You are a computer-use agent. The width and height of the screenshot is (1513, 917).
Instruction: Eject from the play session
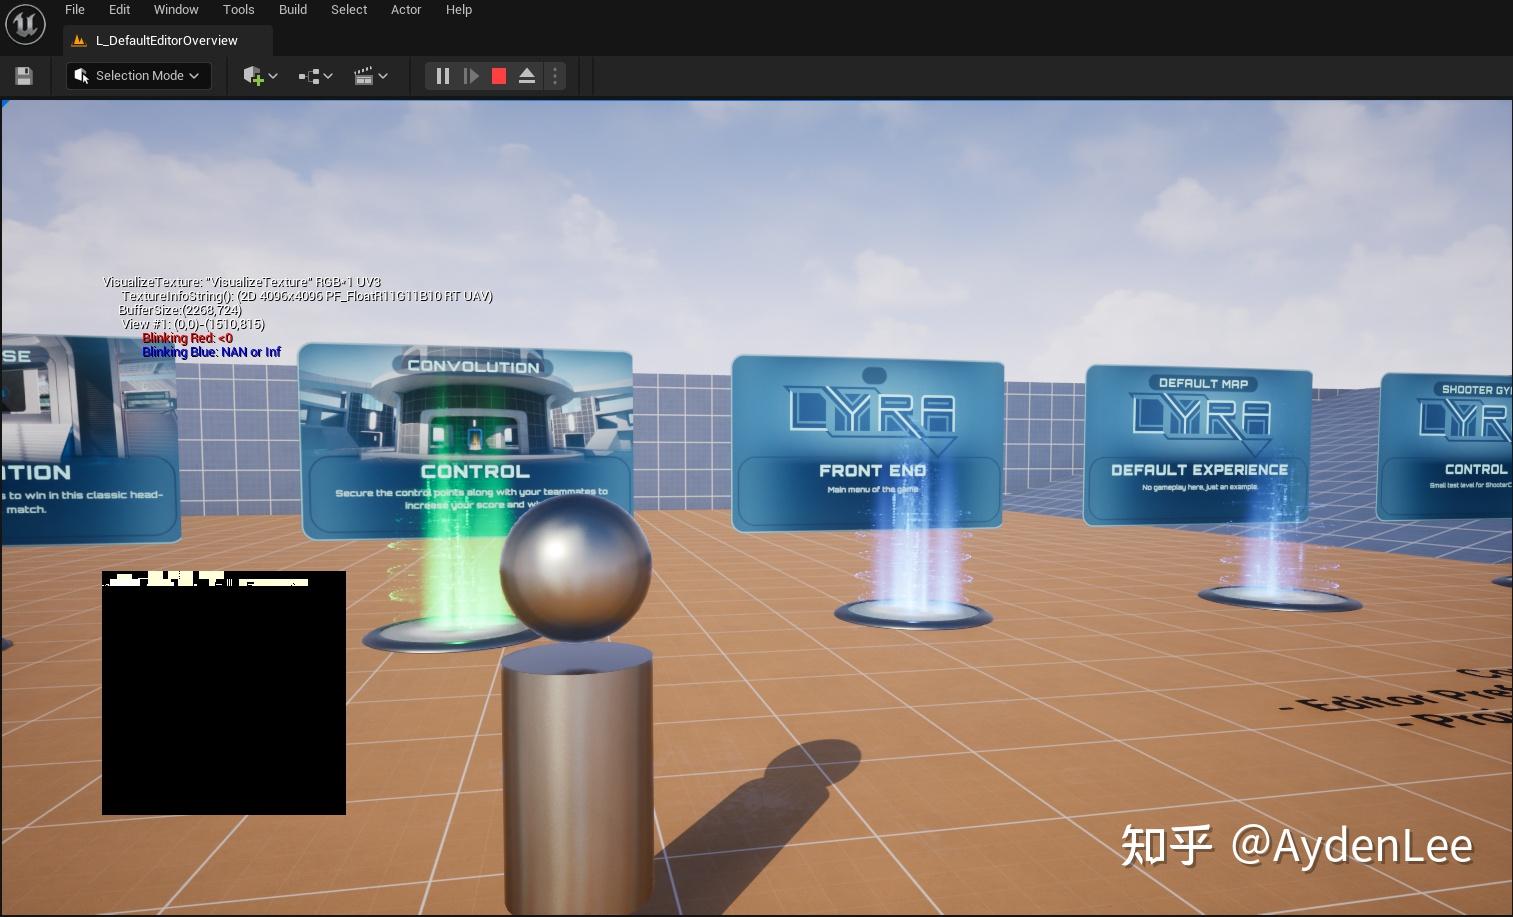[527, 75]
